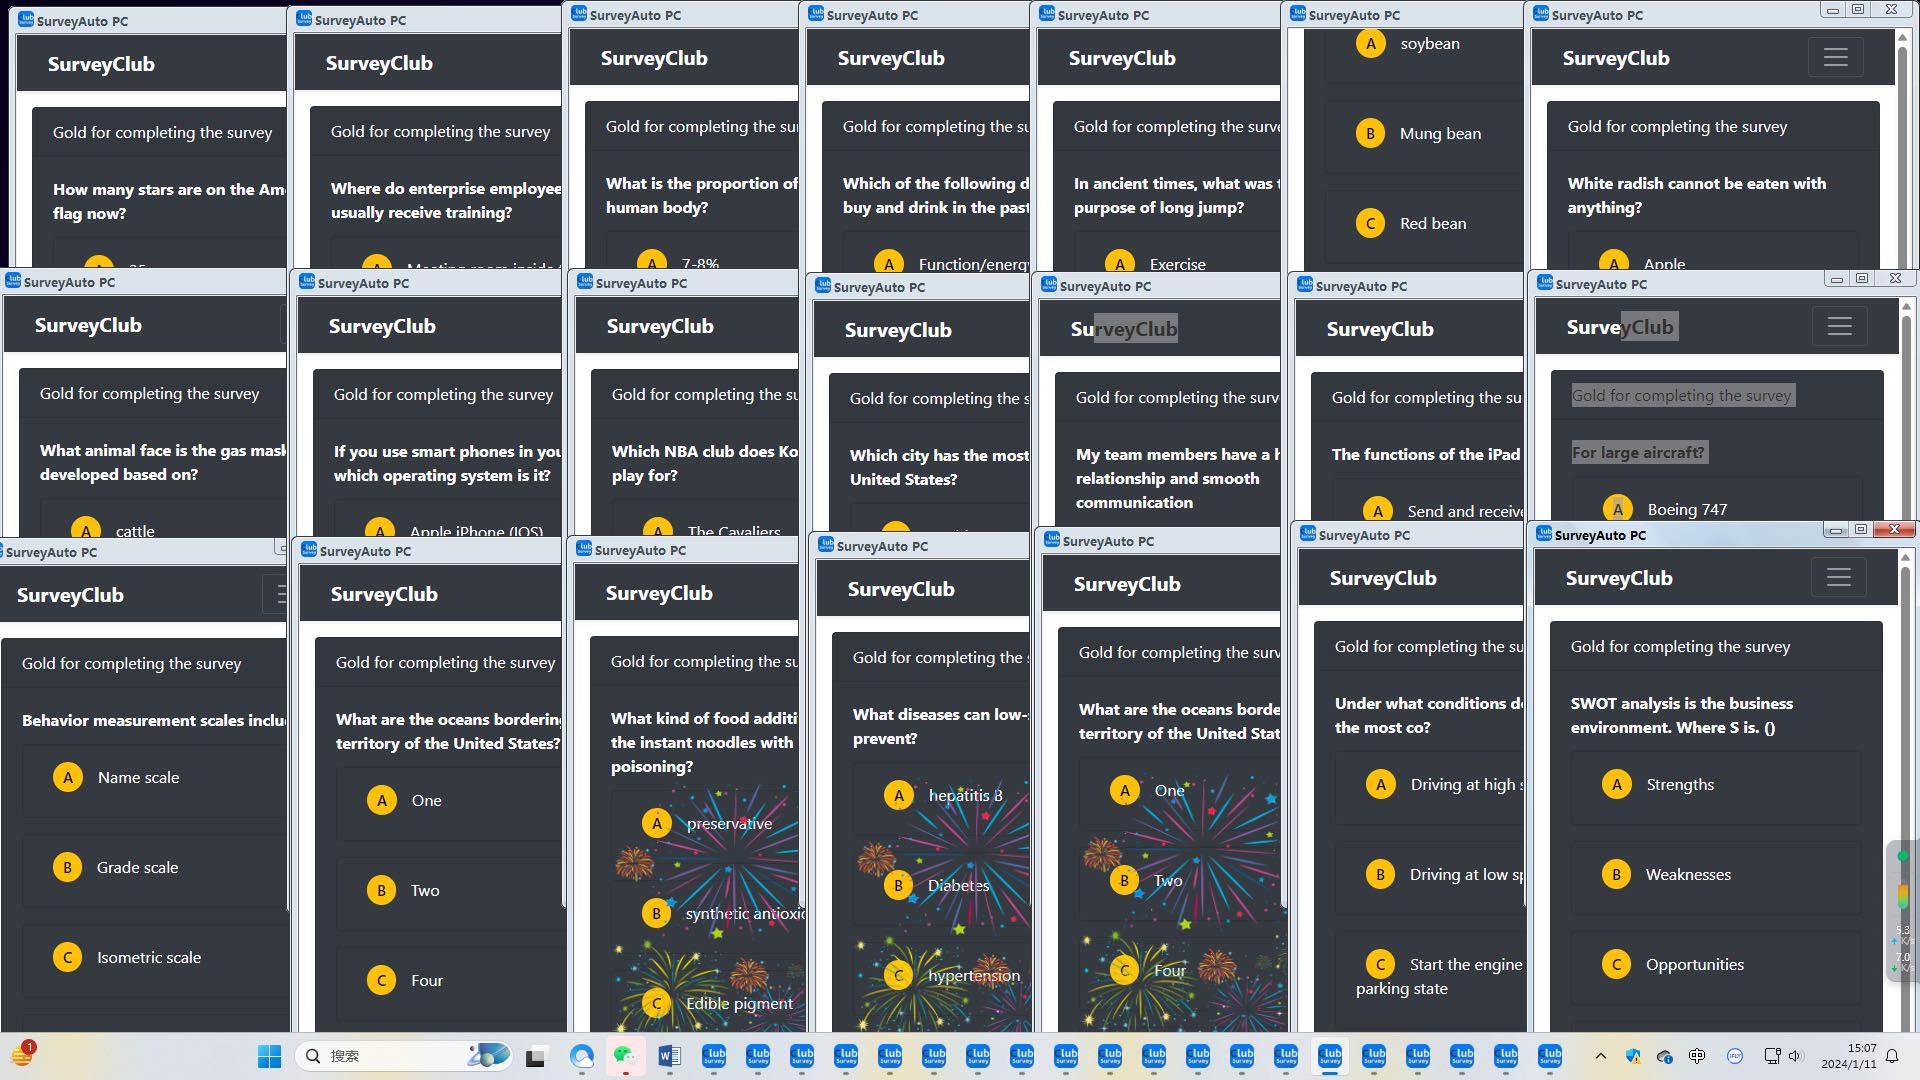Screen dimensions: 1920x1080
Task: Open Task View icon on taskbar
Action: point(536,1056)
